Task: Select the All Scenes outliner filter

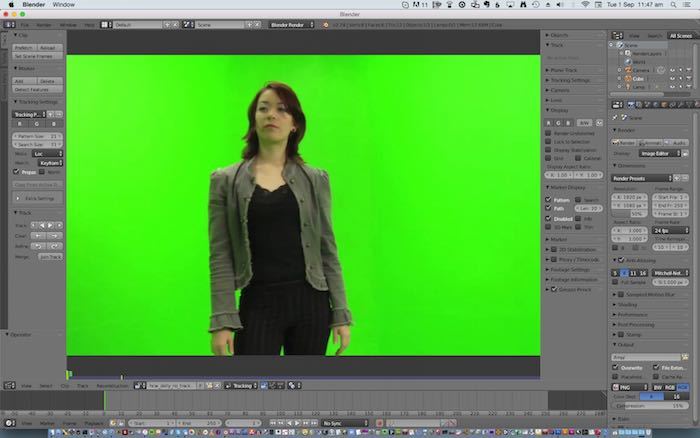Action: pos(680,36)
